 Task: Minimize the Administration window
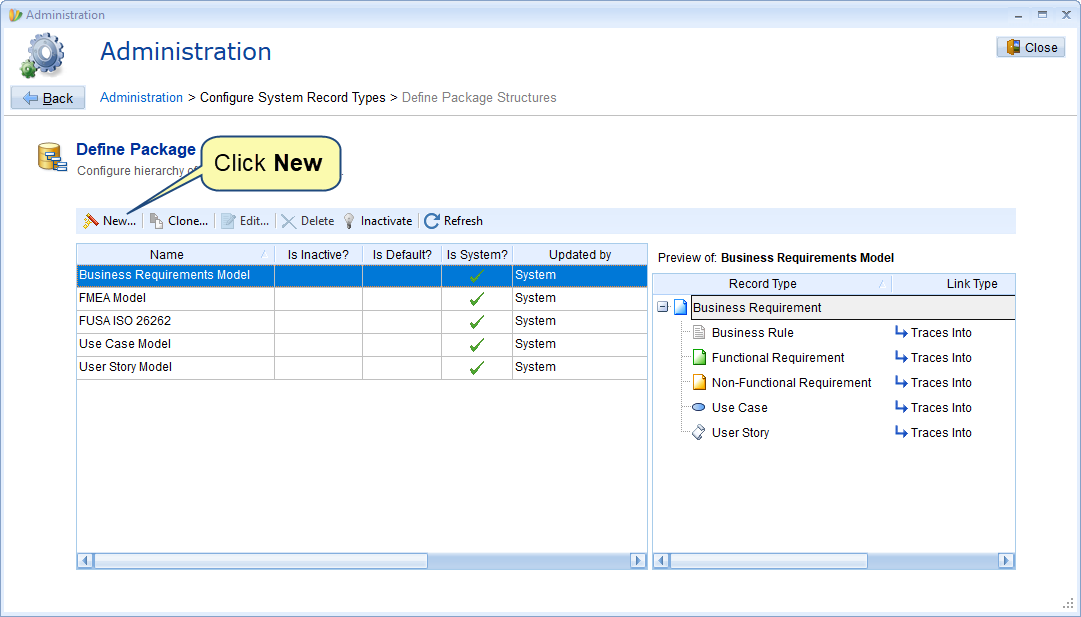click(1018, 14)
